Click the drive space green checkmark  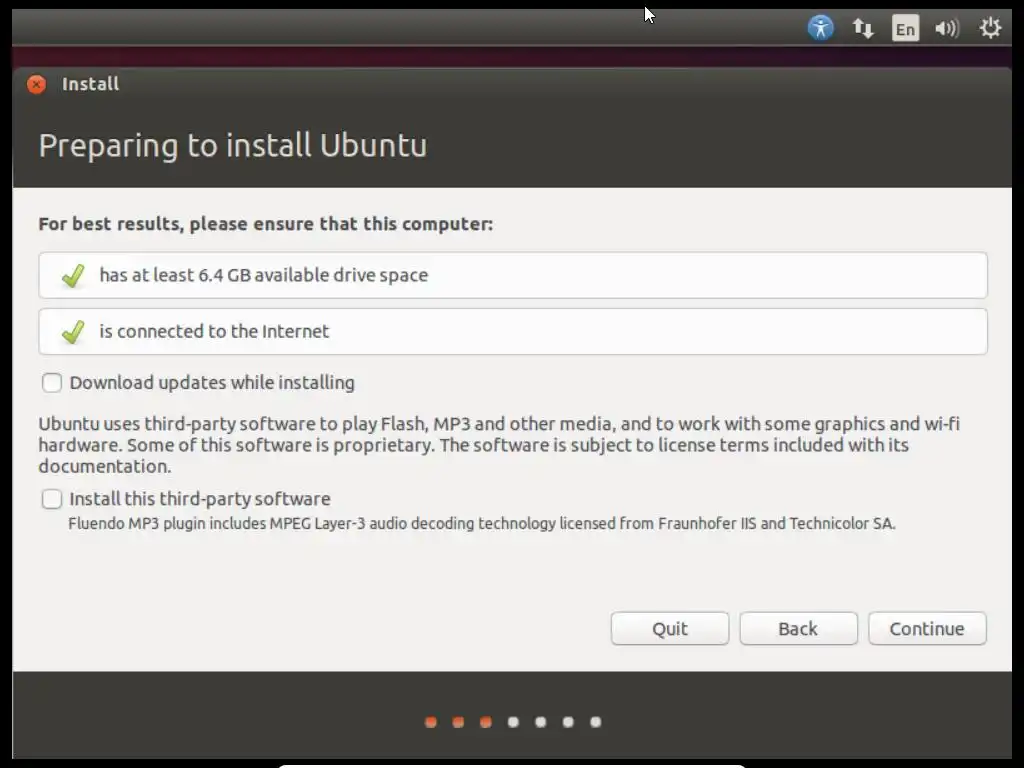coord(73,276)
